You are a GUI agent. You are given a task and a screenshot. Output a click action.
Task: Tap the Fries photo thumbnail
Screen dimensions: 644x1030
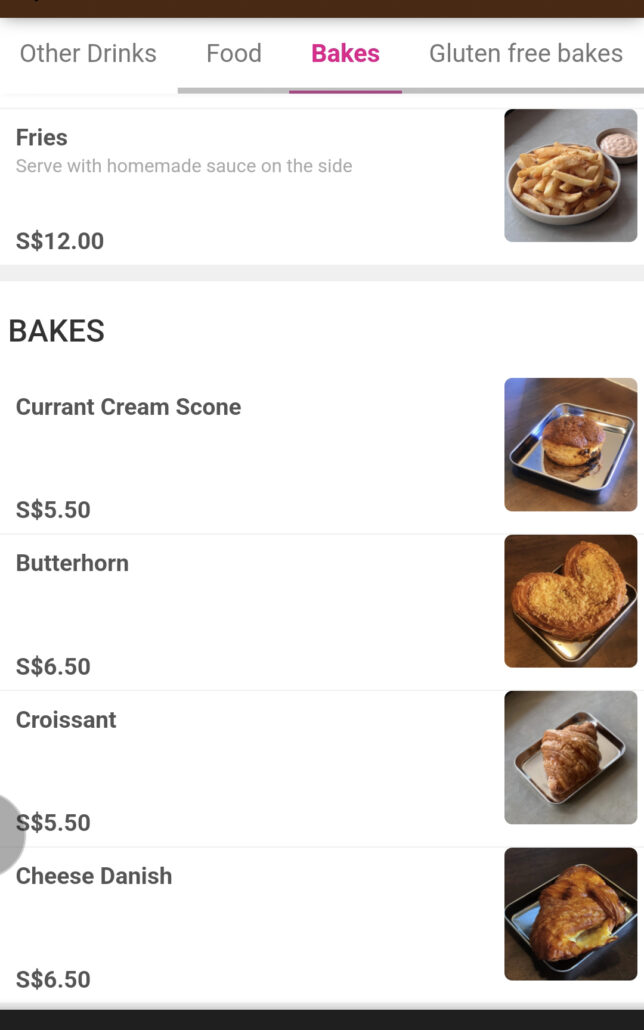tap(570, 175)
